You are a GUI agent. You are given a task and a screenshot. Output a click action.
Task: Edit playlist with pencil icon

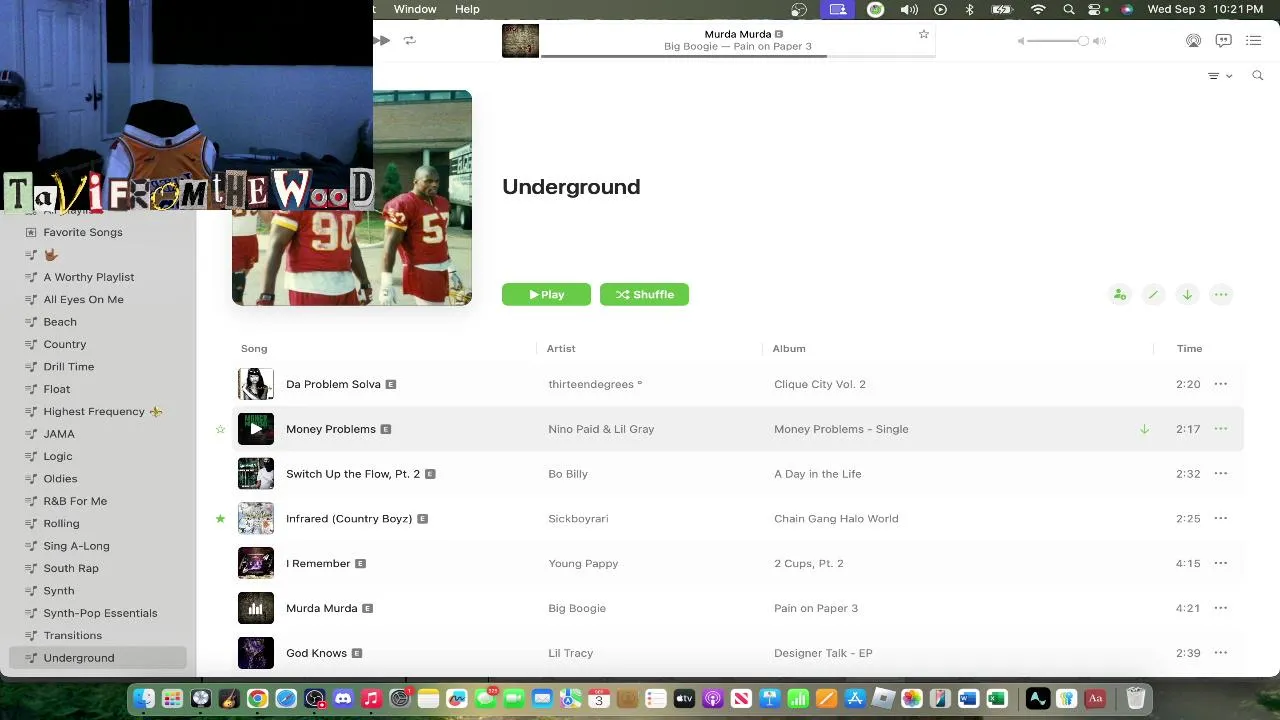tap(1153, 295)
